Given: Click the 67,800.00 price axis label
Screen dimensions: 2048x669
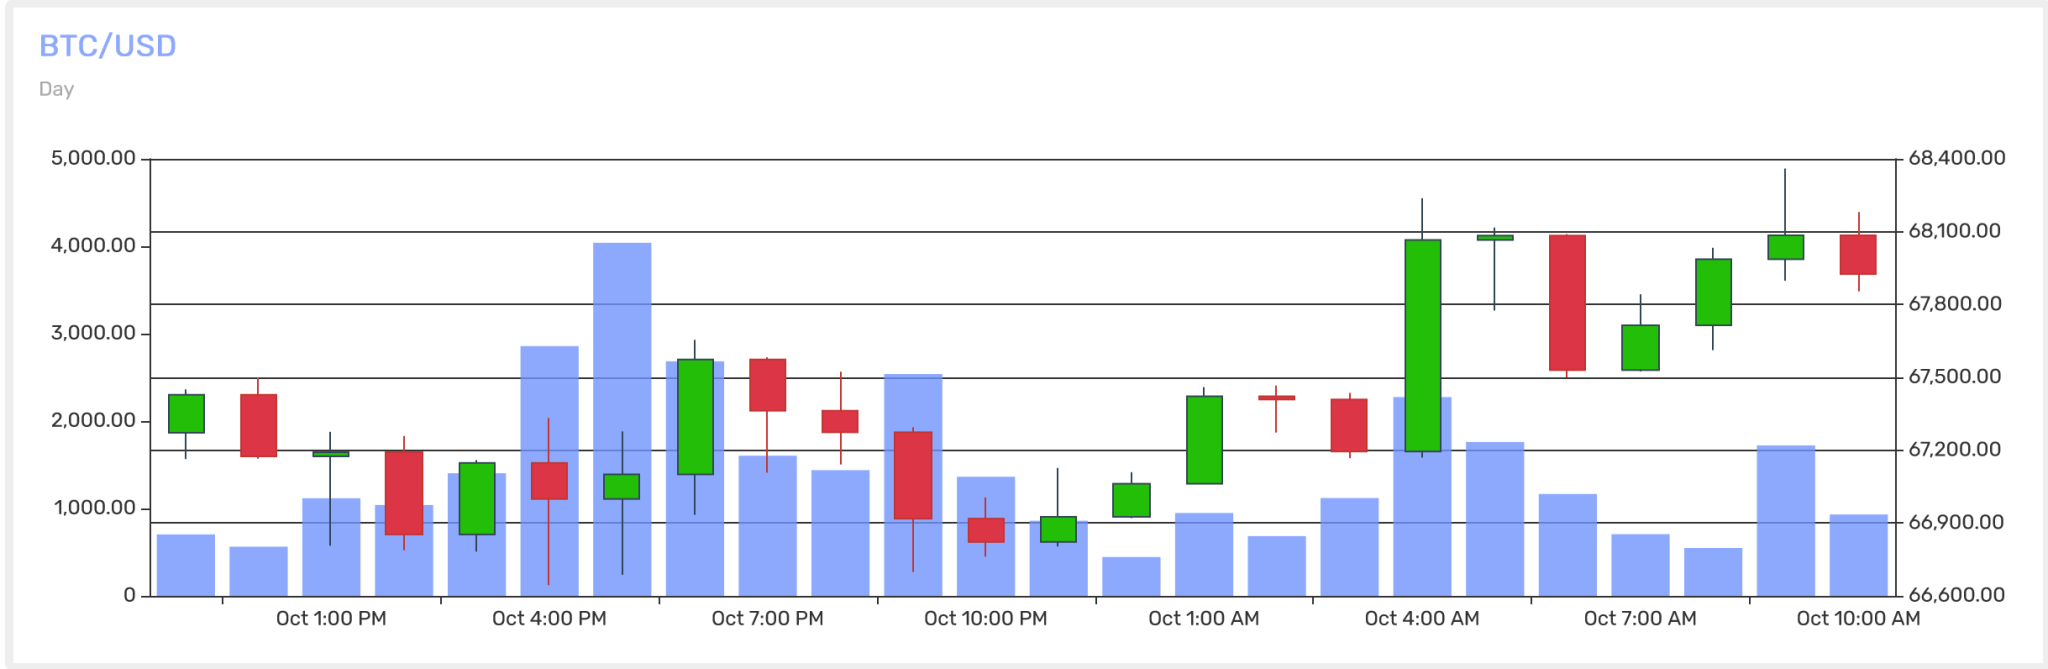Looking at the screenshot, I should pos(1955,304).
